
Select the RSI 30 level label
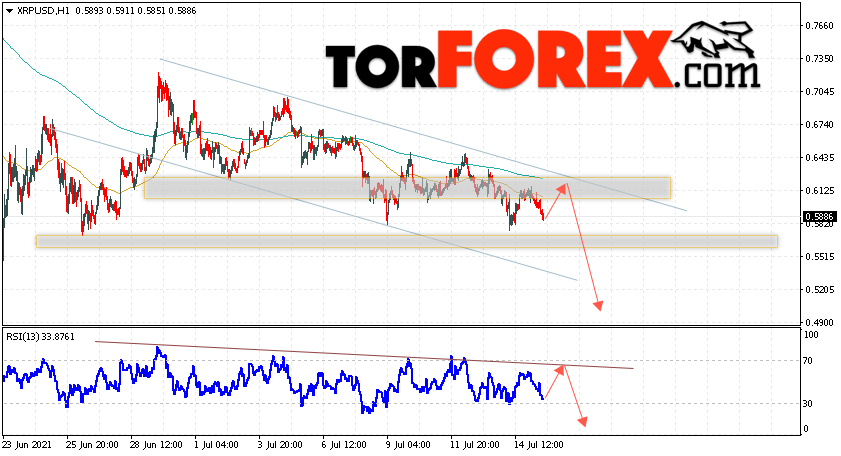tap(808, 403)
